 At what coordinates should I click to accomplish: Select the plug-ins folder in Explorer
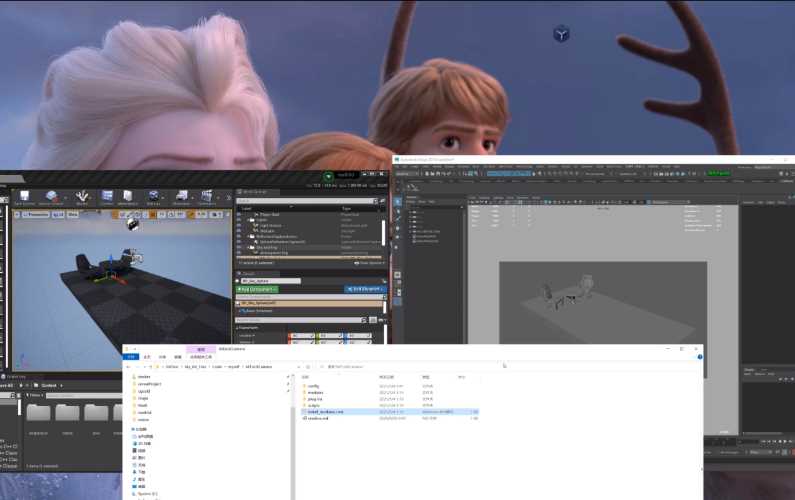(315, 399)
